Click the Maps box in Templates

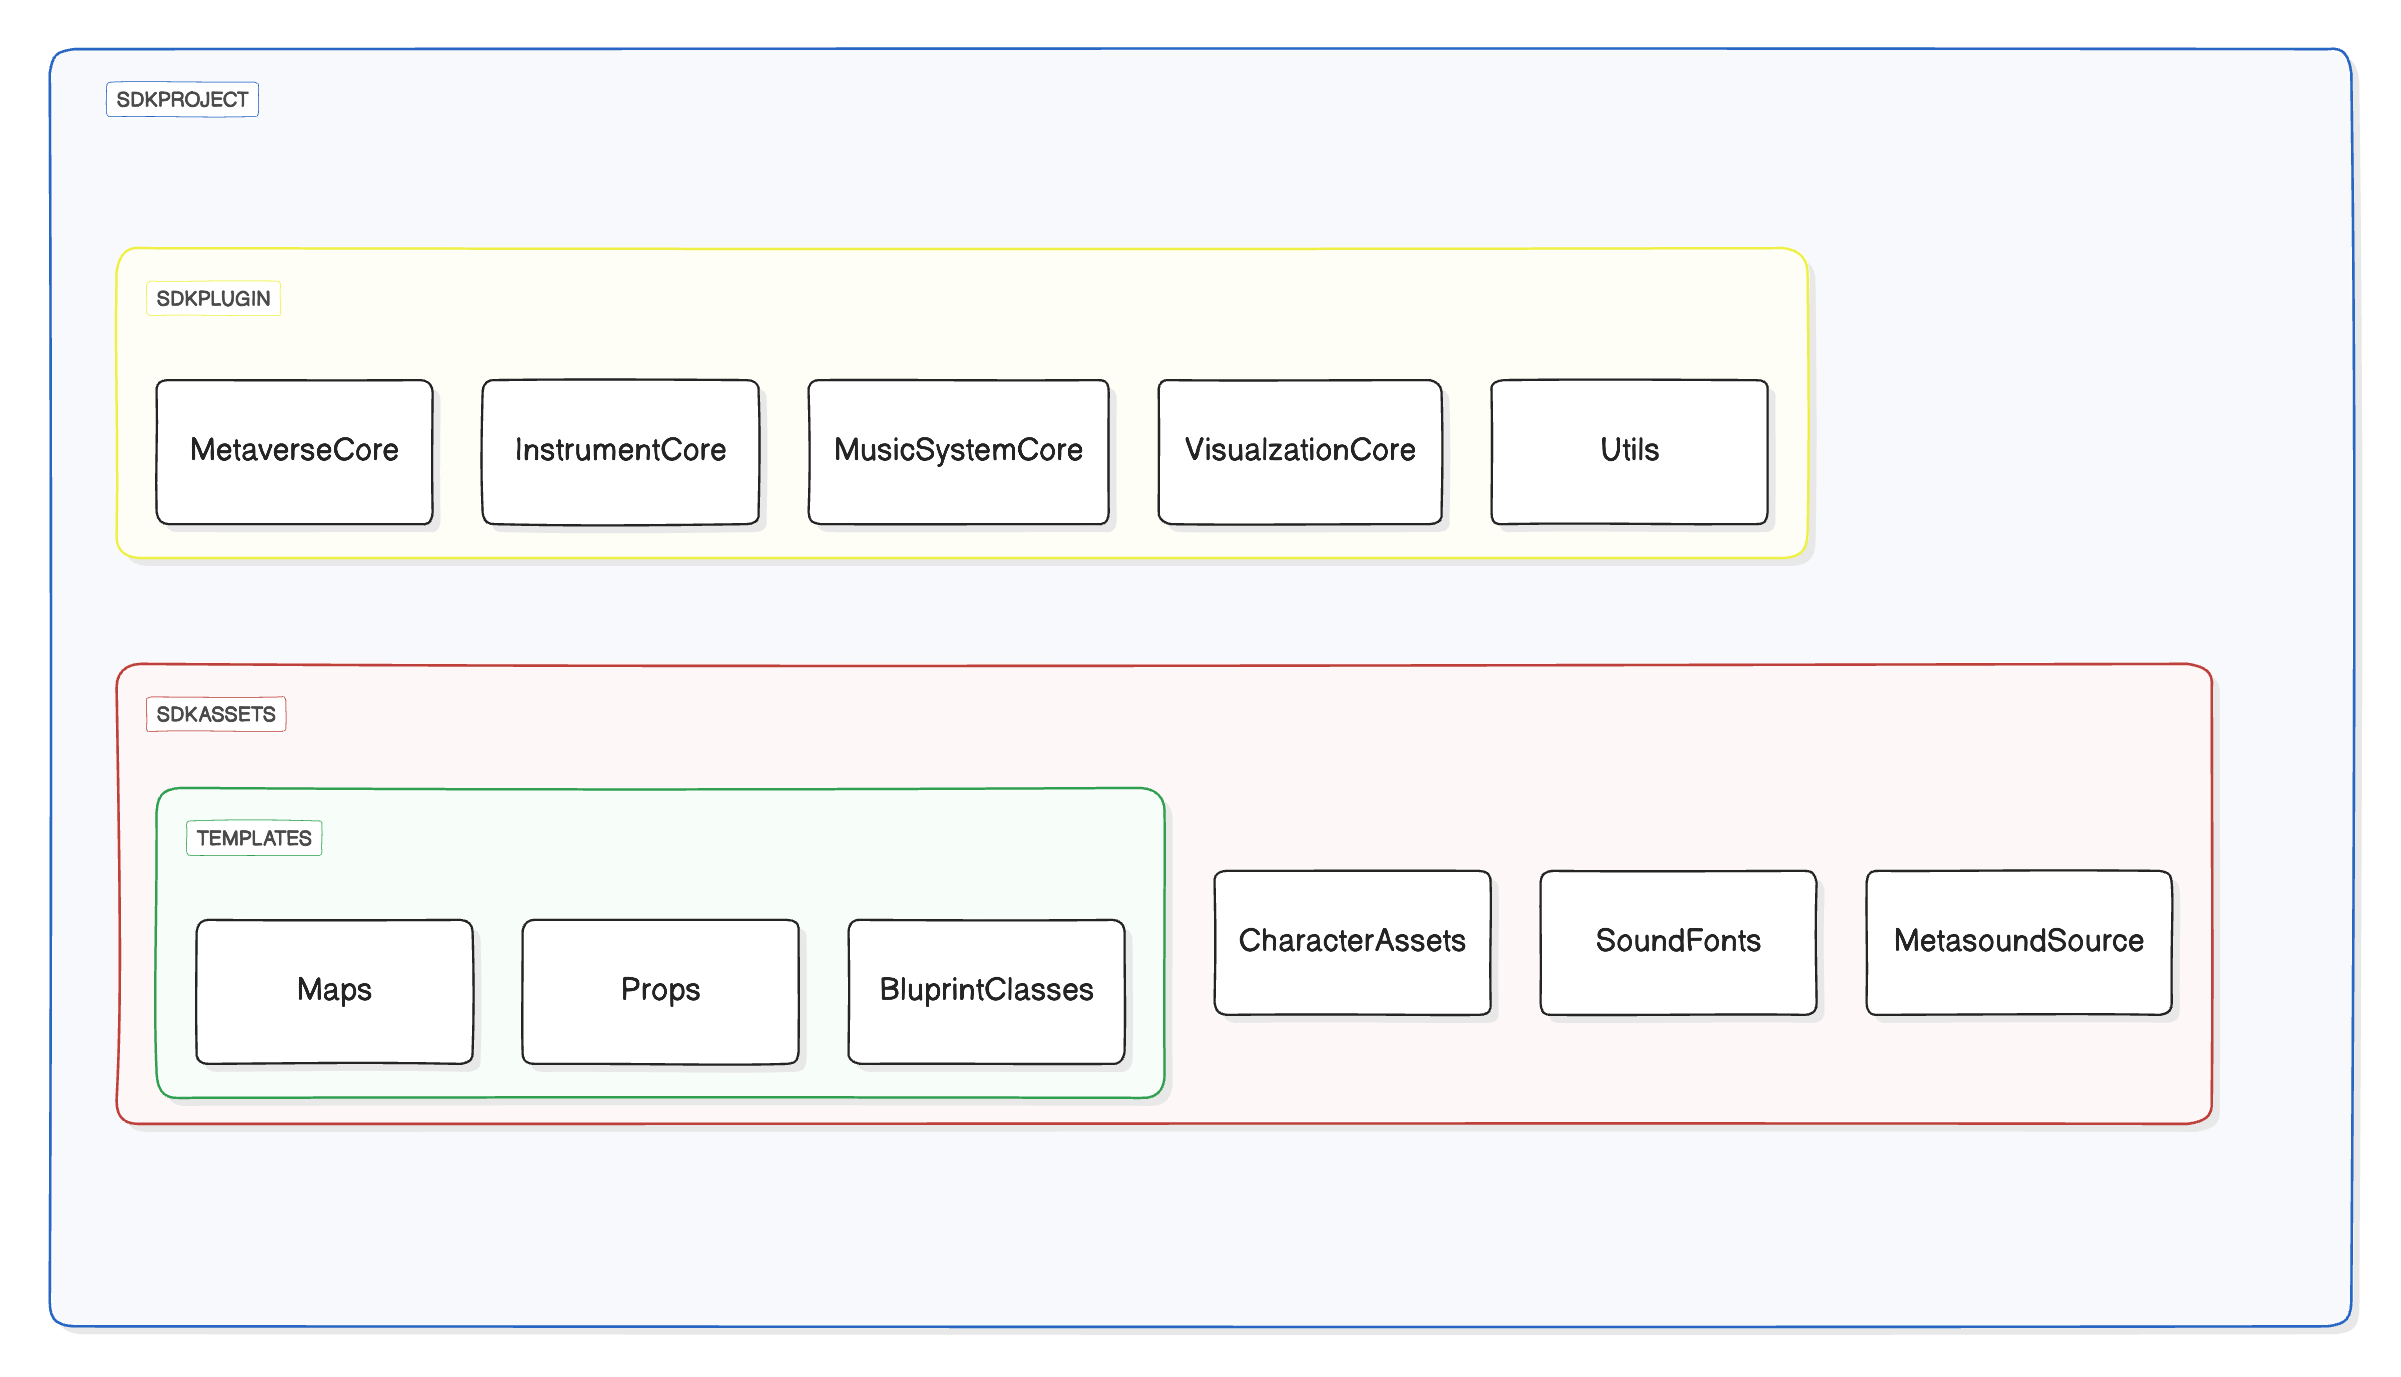tap(334, 991)
